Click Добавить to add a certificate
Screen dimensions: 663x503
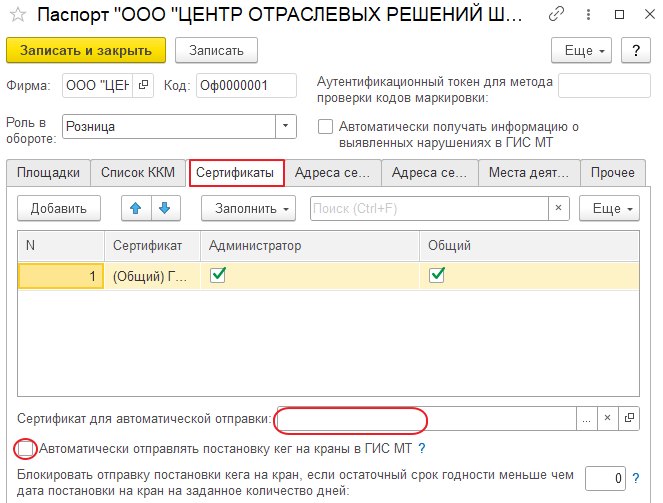[x=59, y=208]
